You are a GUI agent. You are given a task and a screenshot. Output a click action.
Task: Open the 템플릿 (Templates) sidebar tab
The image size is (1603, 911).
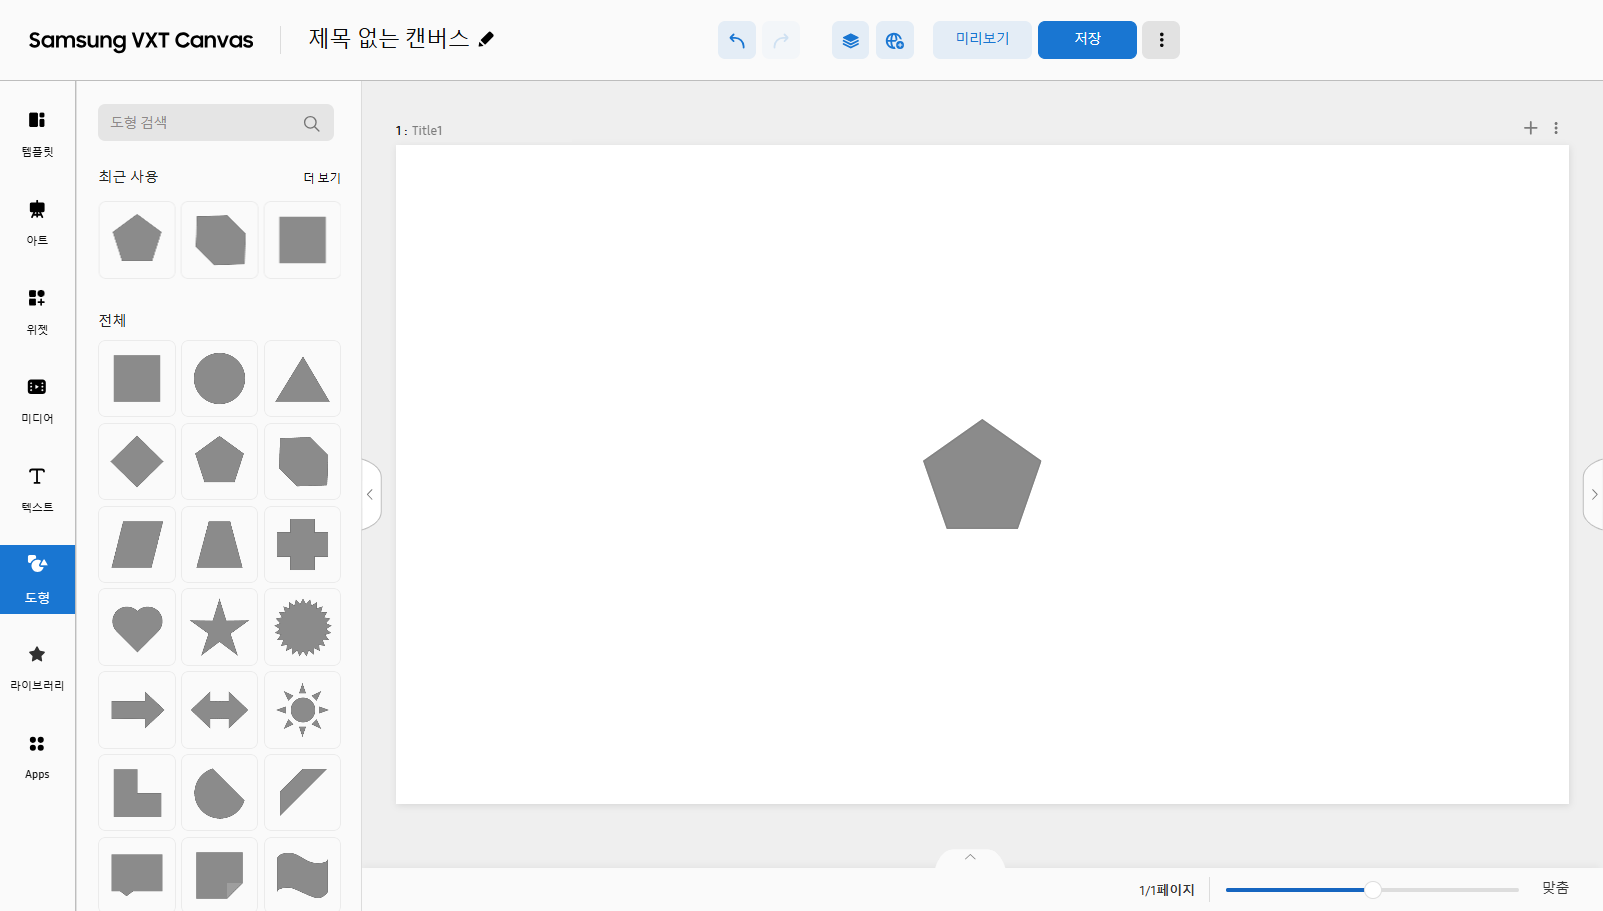tap(37, 134)
